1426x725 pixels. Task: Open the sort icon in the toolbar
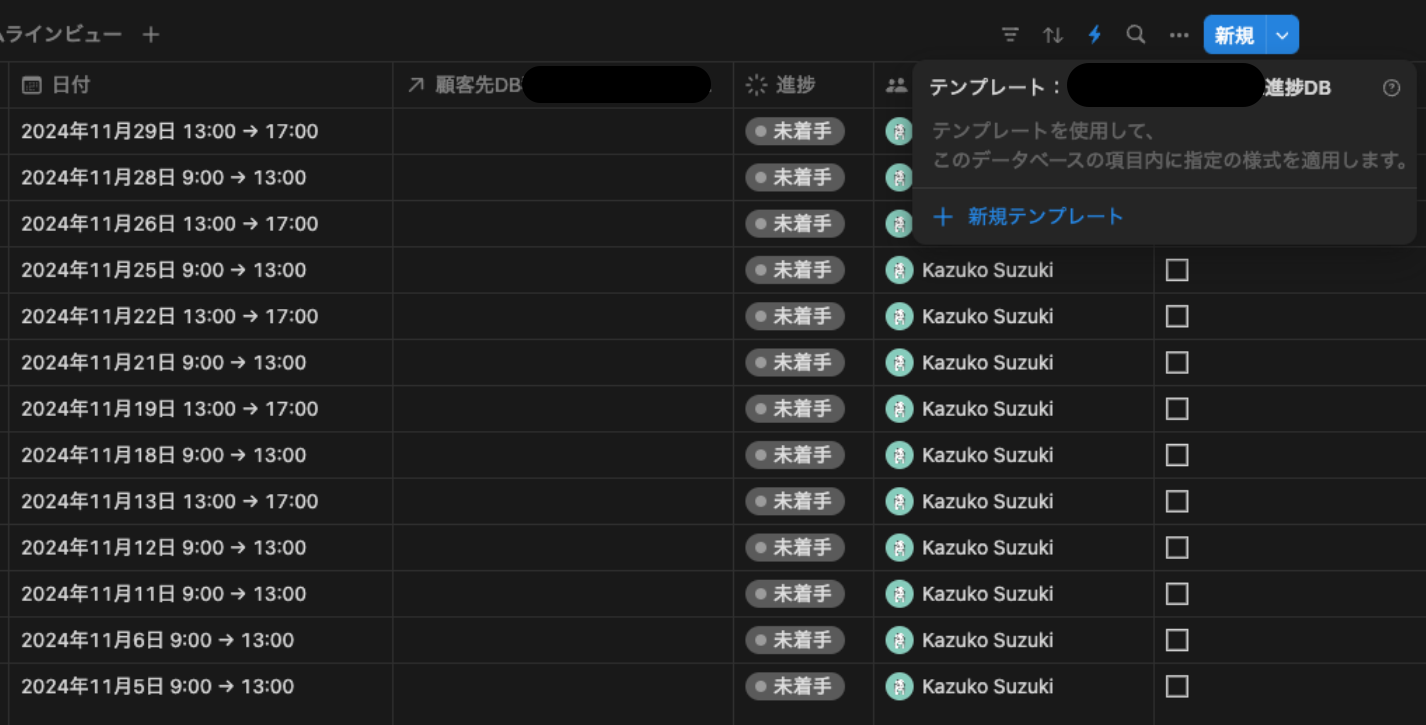click(1052, 34)
